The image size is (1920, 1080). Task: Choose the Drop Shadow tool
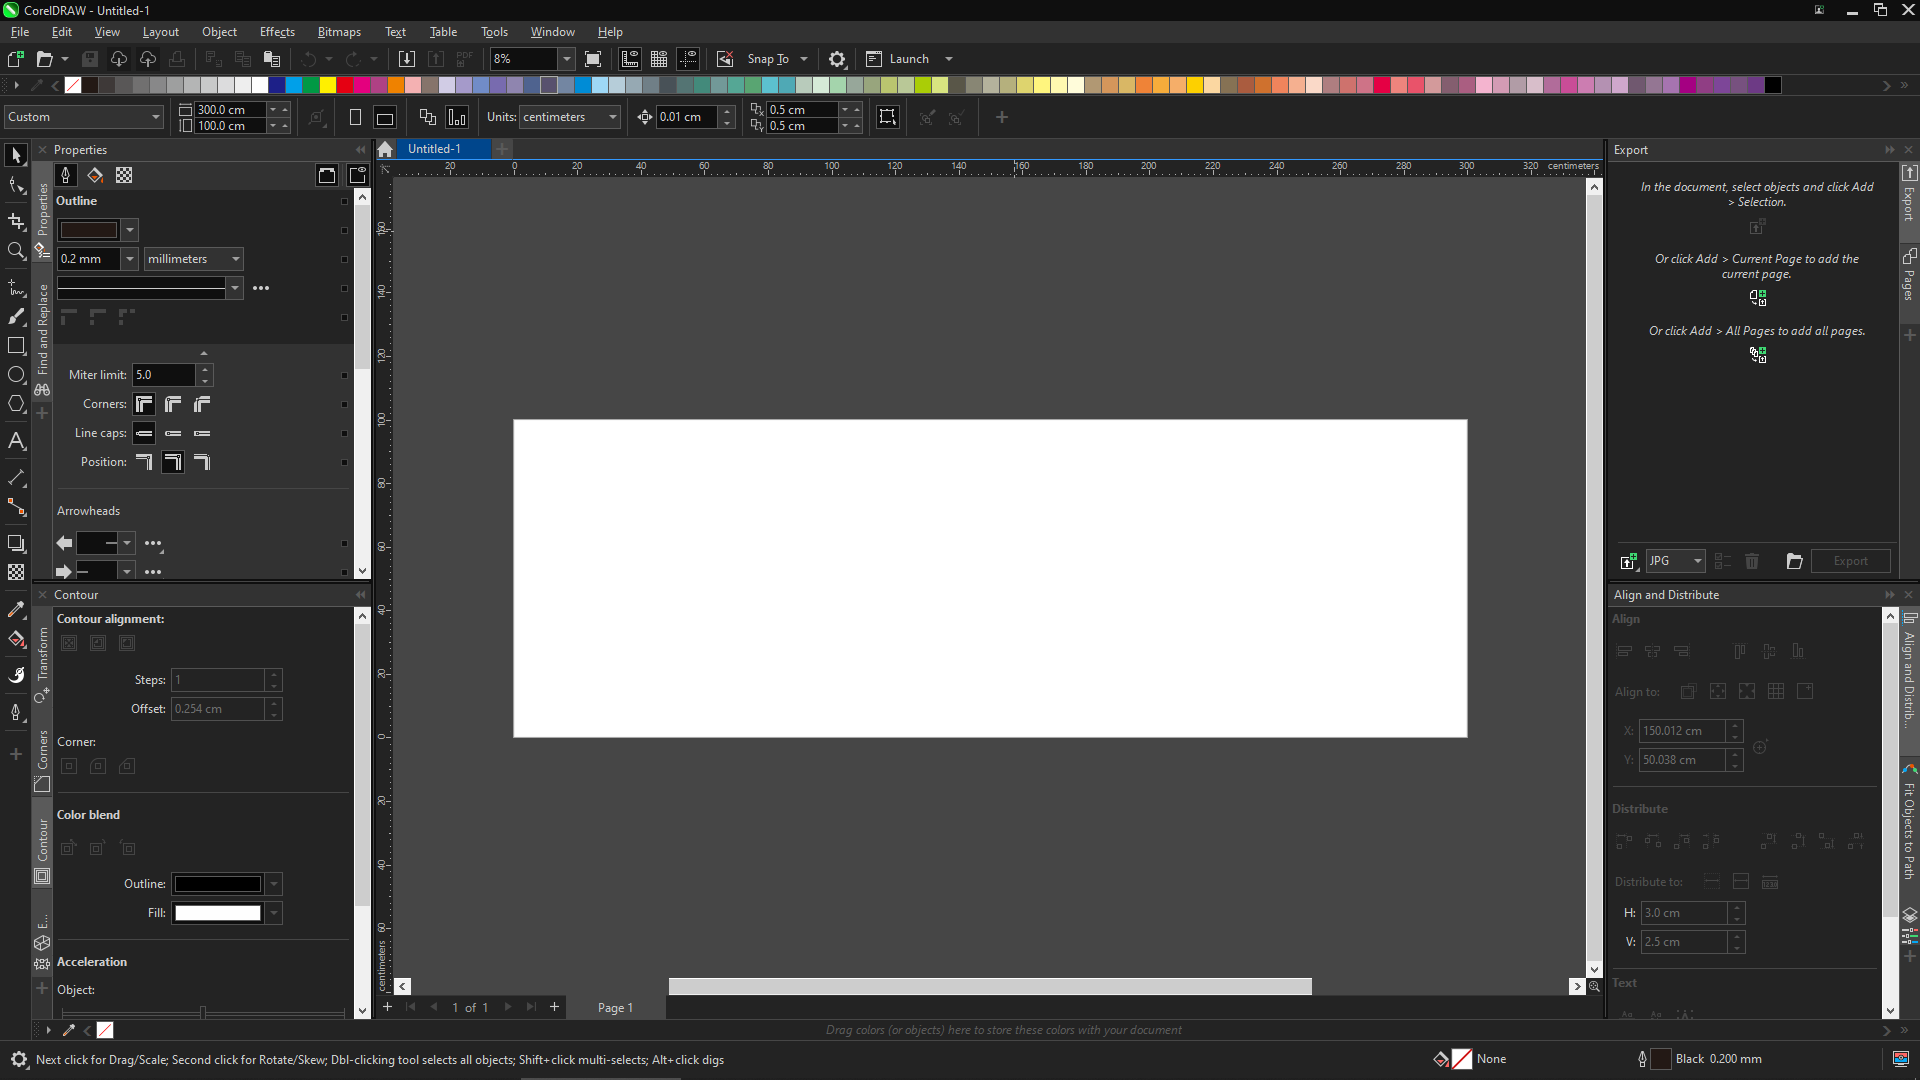(x=16, y=543)
